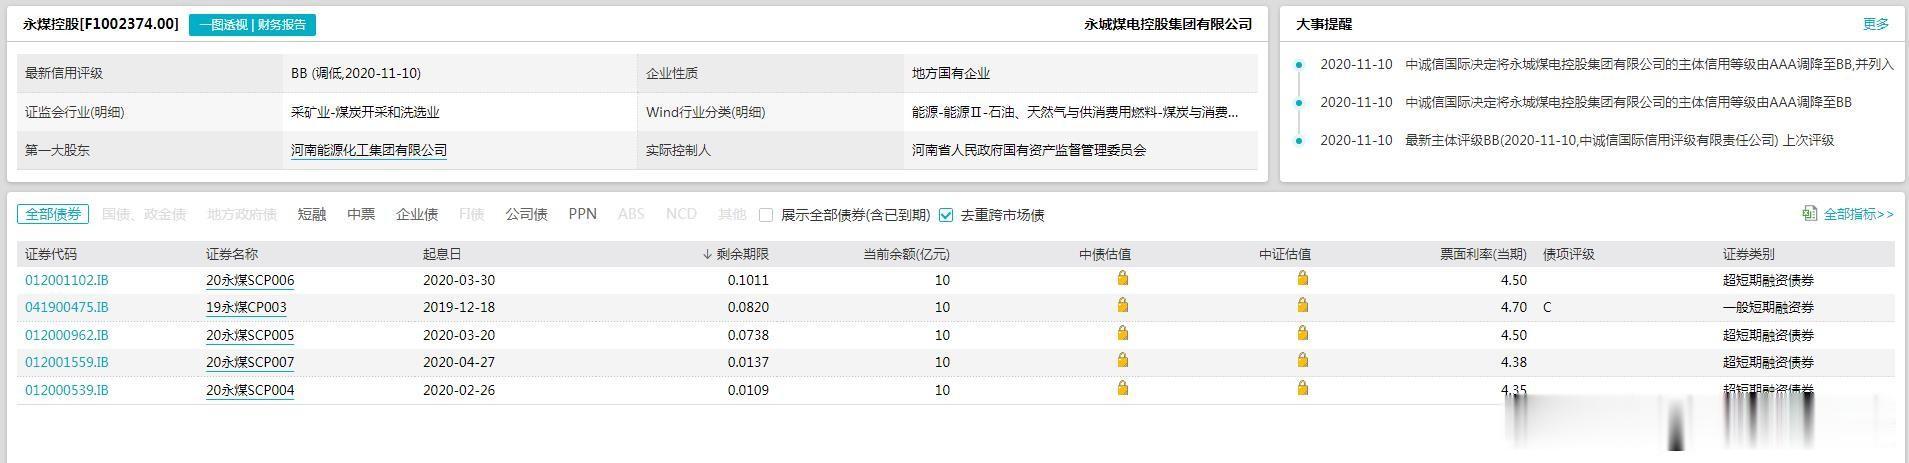Switch to PPN bond tab

pos(582,214)
